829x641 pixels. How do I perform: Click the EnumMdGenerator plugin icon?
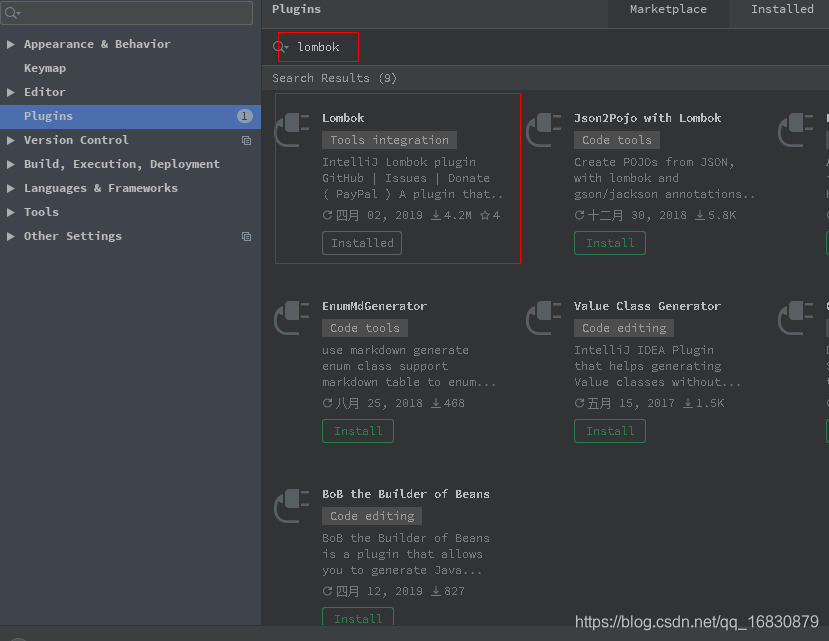point(292,318)
